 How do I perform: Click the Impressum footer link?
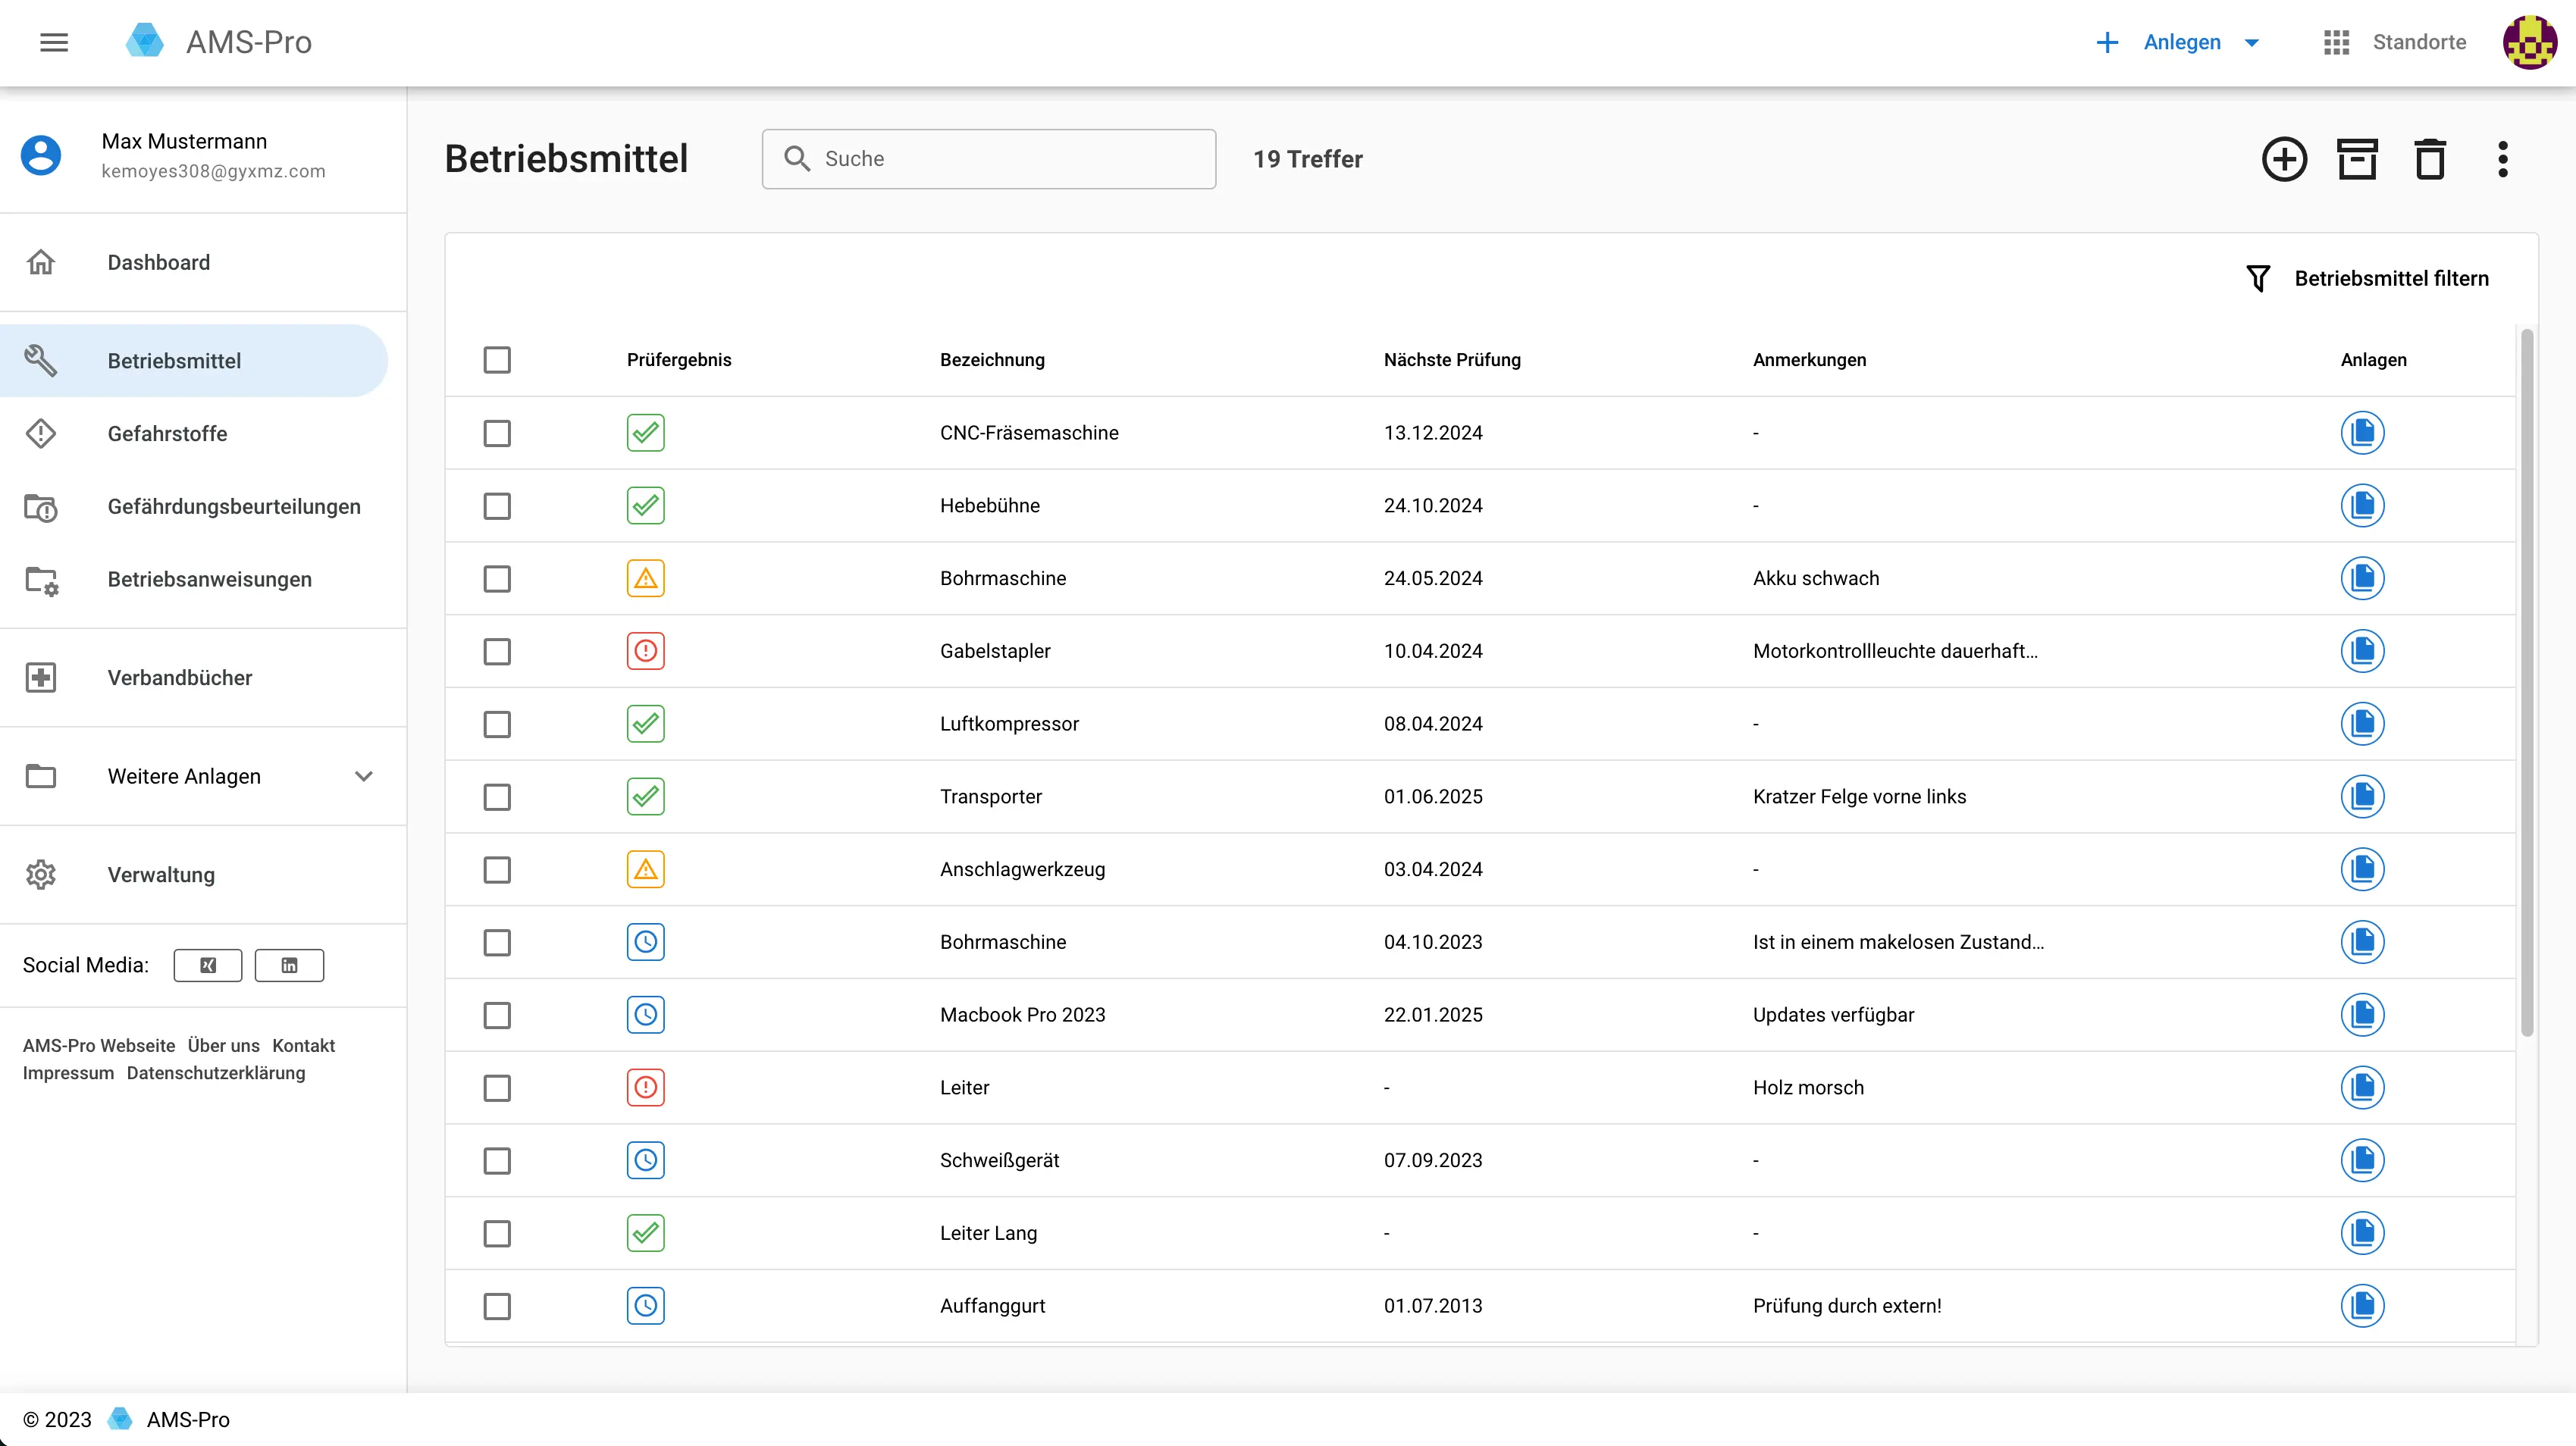(68, 1073)
